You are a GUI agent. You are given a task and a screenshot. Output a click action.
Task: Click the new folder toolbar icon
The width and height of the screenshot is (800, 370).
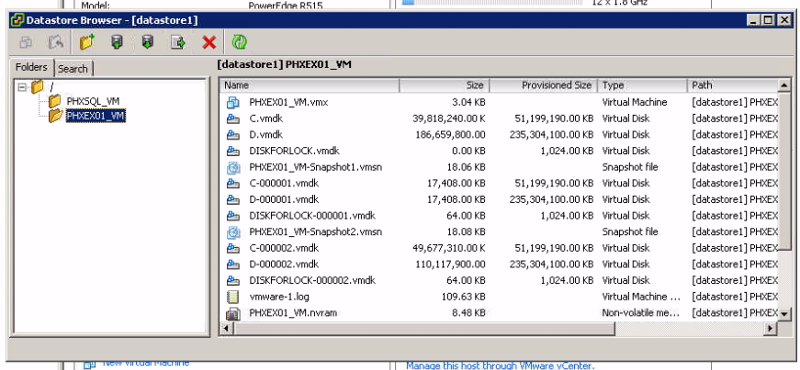[87, 42]
